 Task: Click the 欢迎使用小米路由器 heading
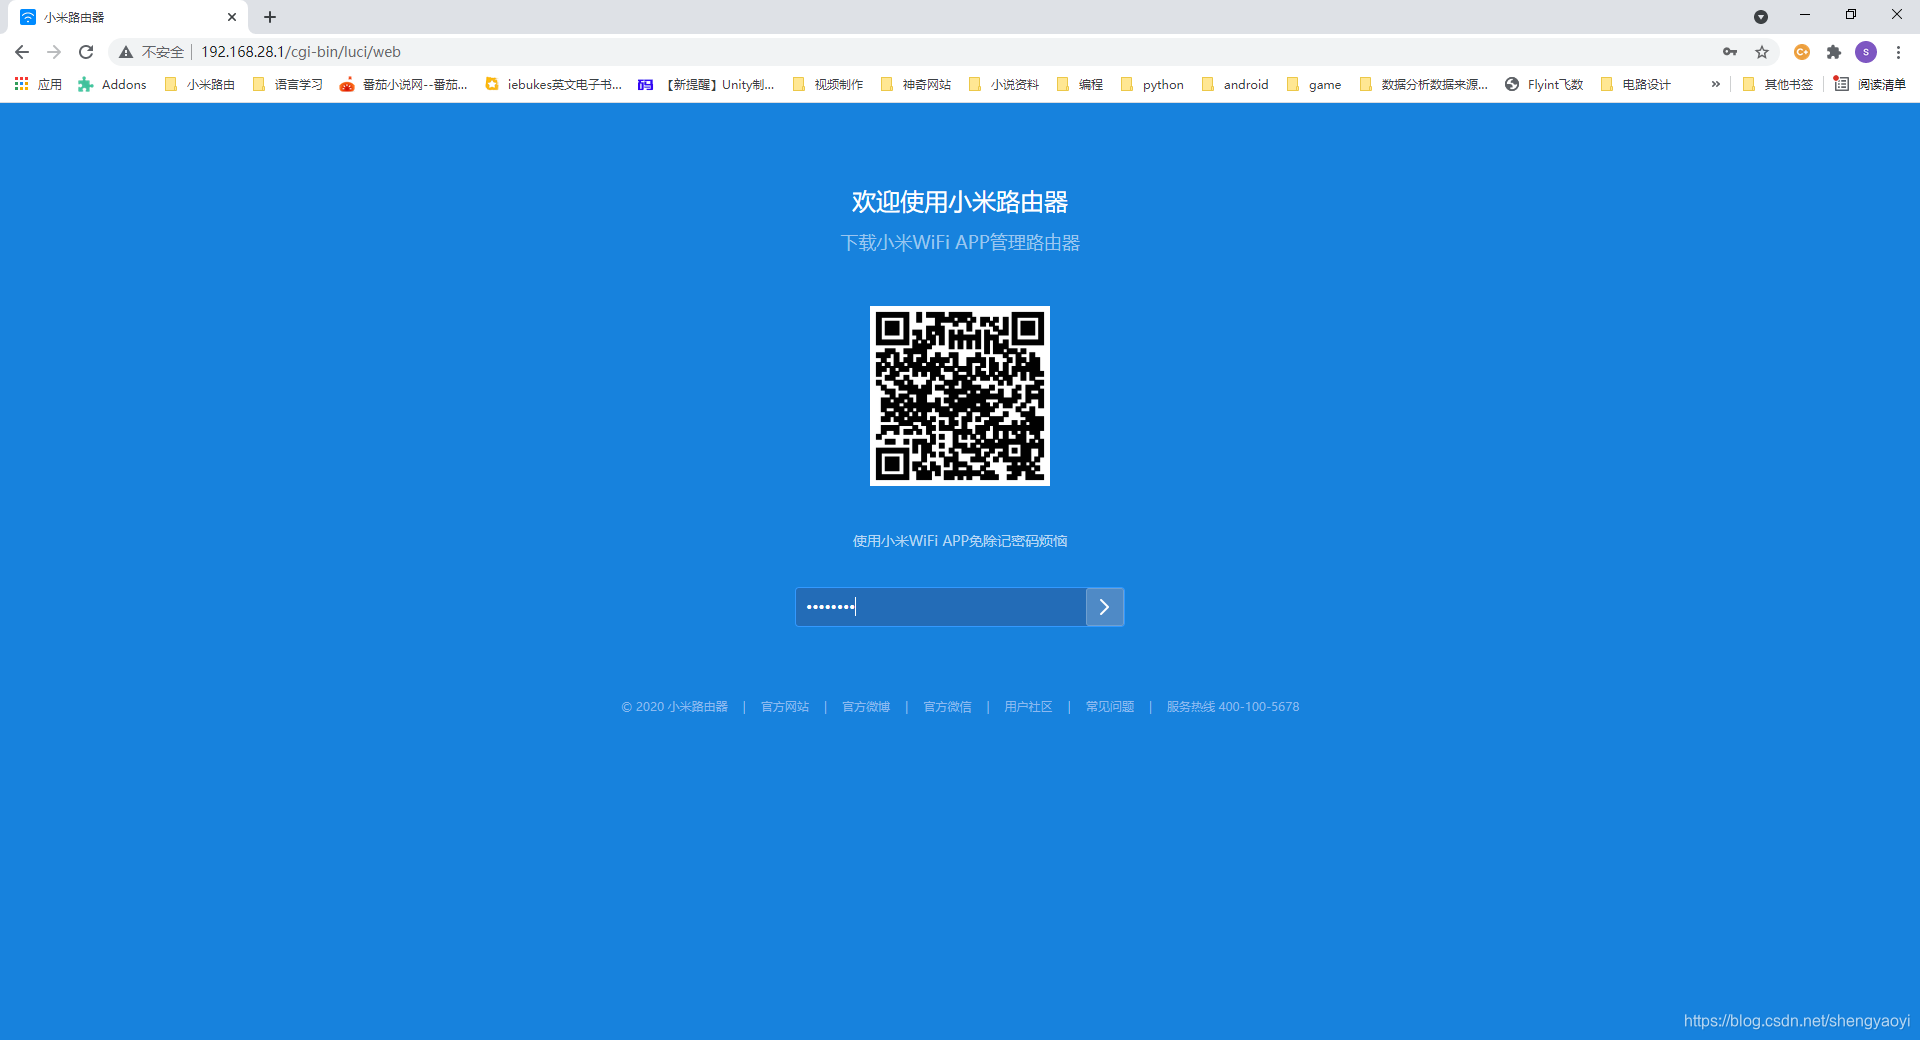click(x=960, y=202)
